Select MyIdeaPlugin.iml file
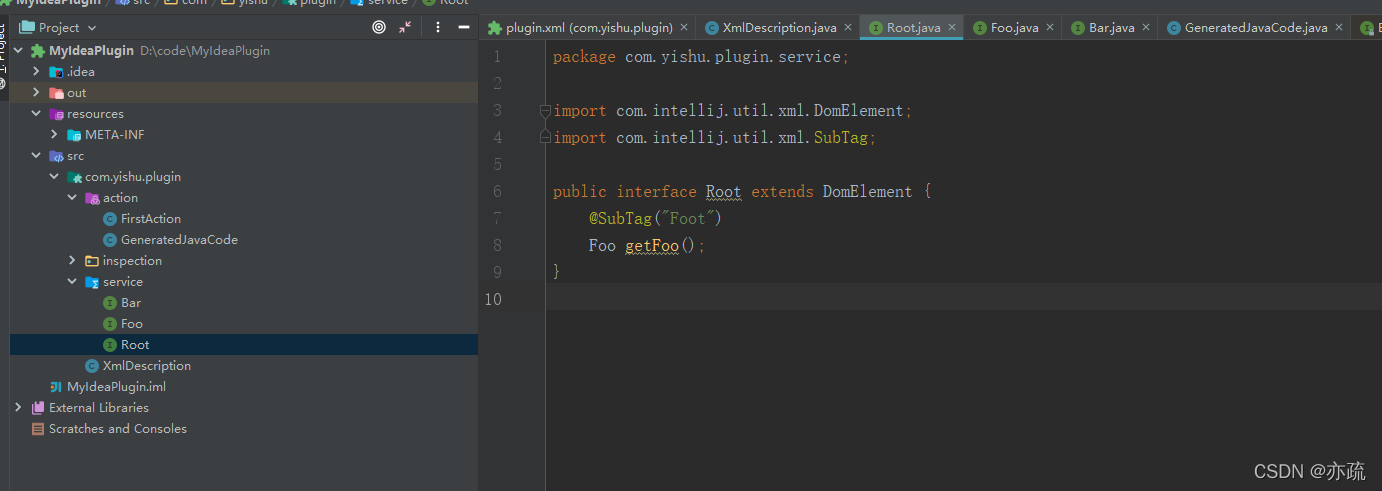 [116, 387]
